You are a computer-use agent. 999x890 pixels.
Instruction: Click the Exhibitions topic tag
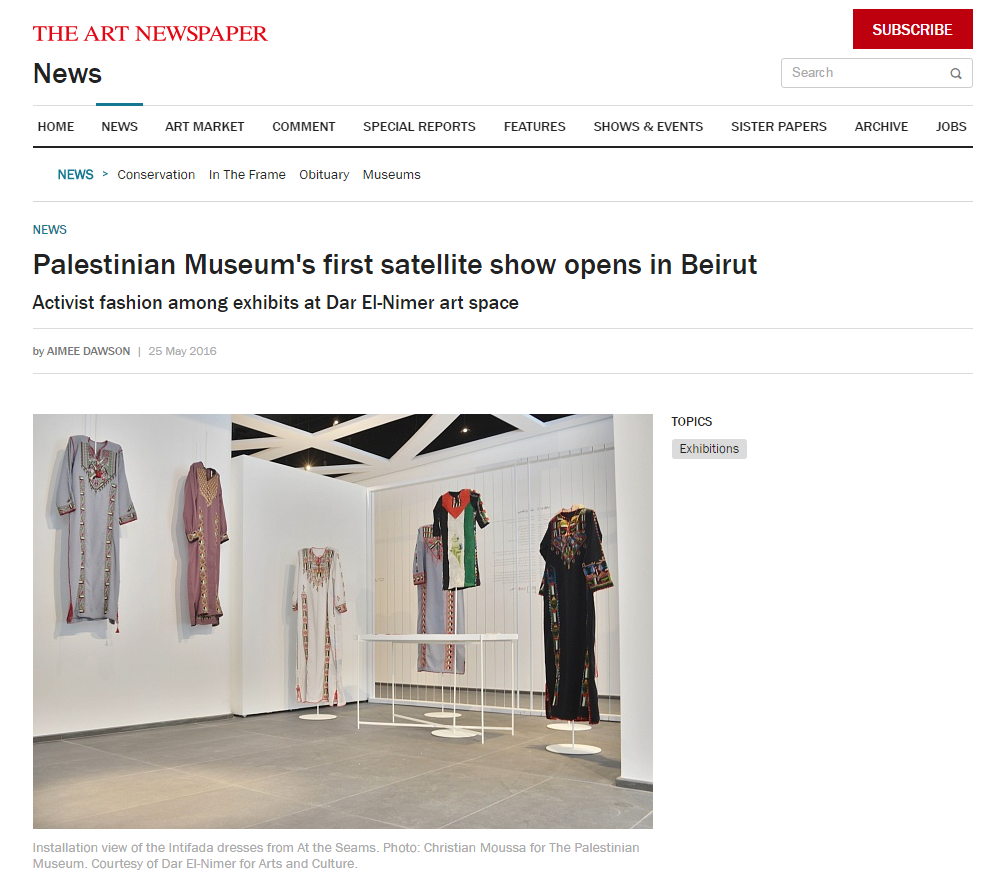(x=709, y=449)
